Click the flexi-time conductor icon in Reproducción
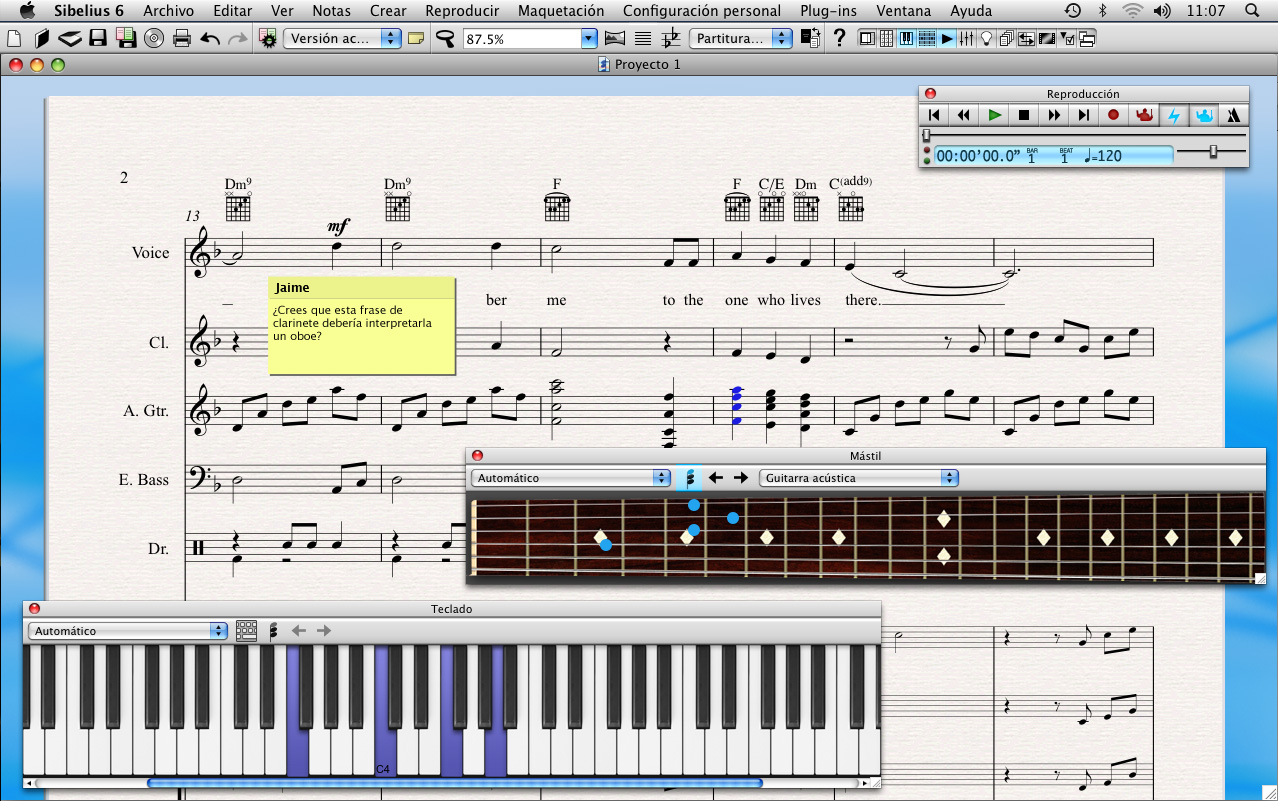 click(1144, 115)
